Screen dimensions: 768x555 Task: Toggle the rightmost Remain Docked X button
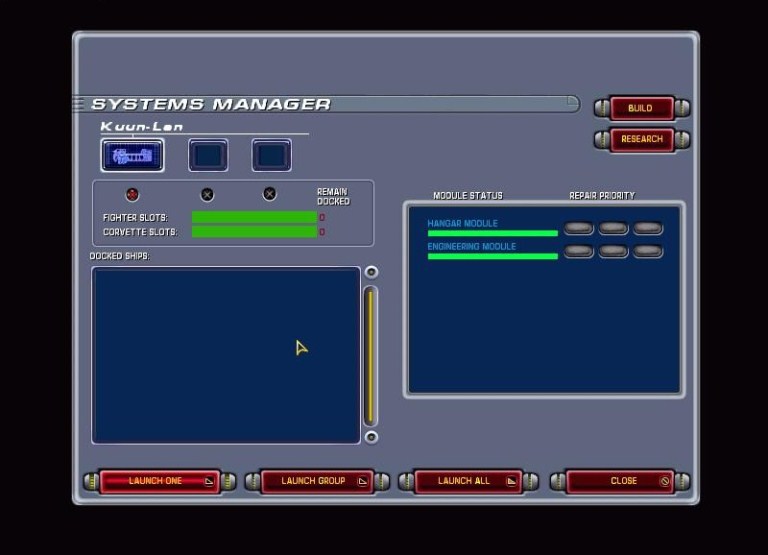click(x=269, y=194)
